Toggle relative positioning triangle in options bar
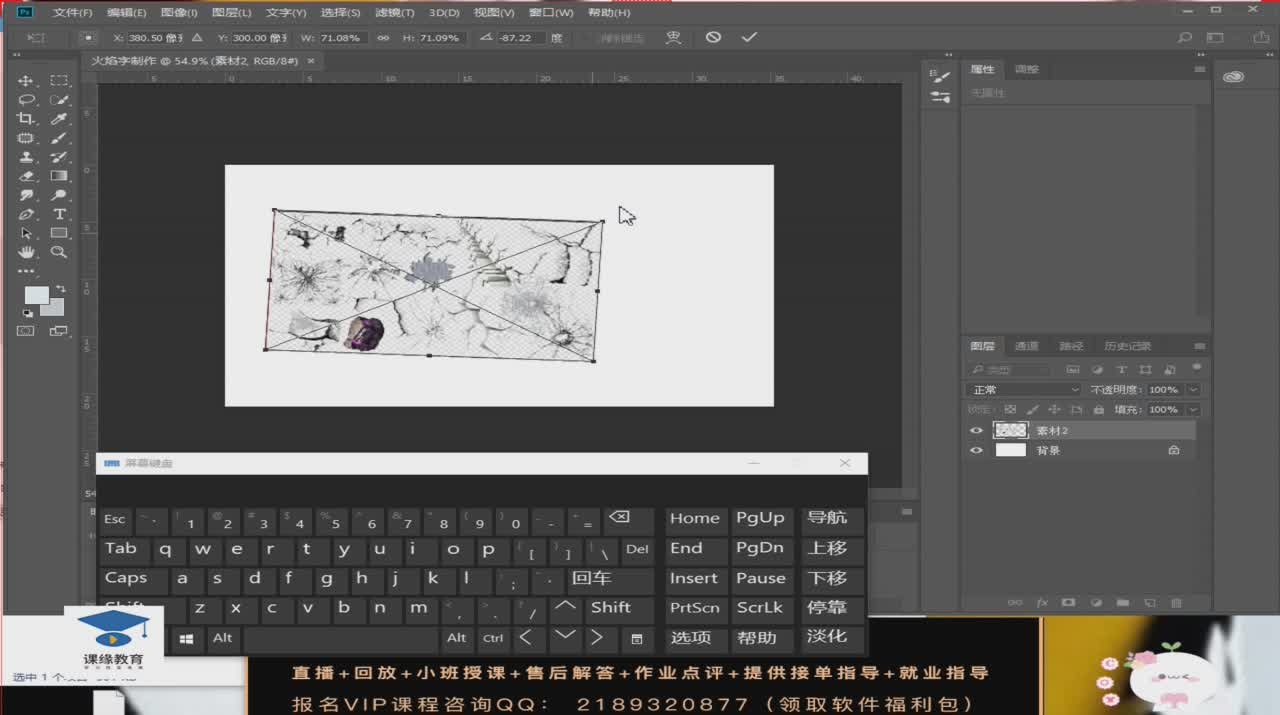Viewport: 1280px width, 715px height. coord(197,38)
